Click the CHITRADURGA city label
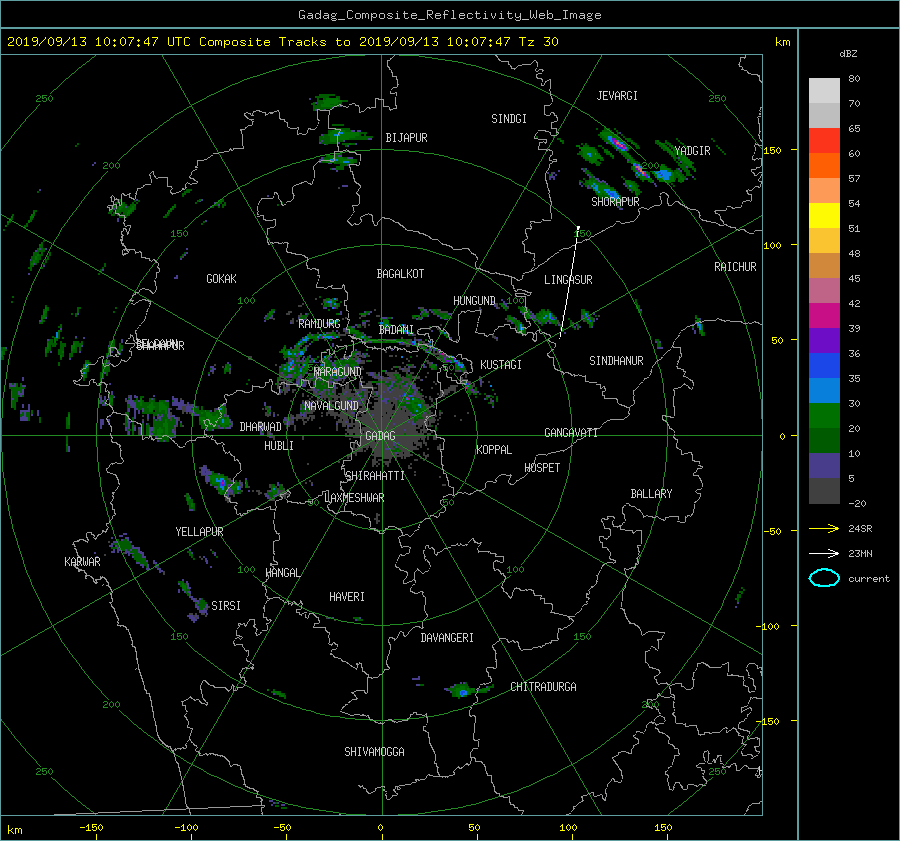The height and width of the screenshot is (841, 900). (x=543, y=687)
